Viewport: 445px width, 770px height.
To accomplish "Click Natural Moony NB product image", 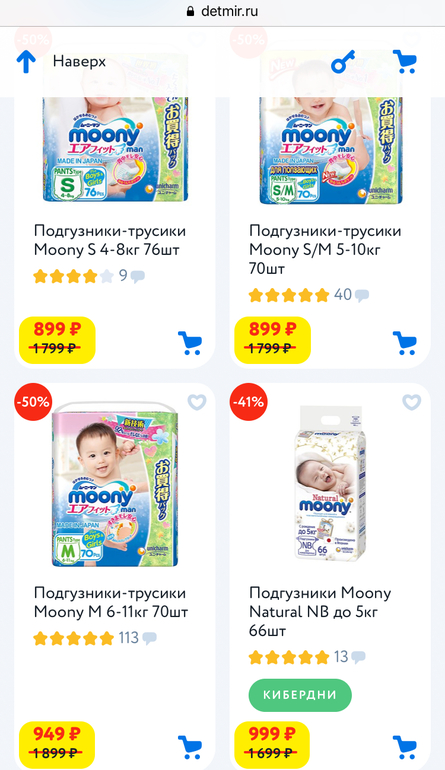I will 331,483.
